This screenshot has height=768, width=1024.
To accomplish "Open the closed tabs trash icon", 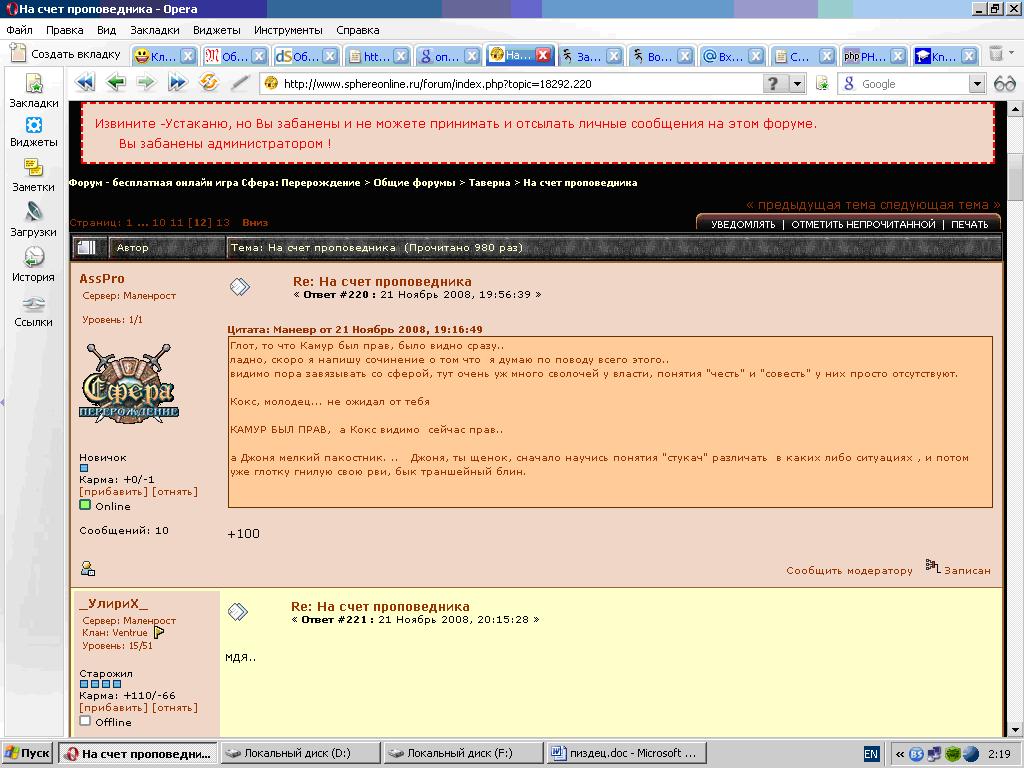I will 995,54.
